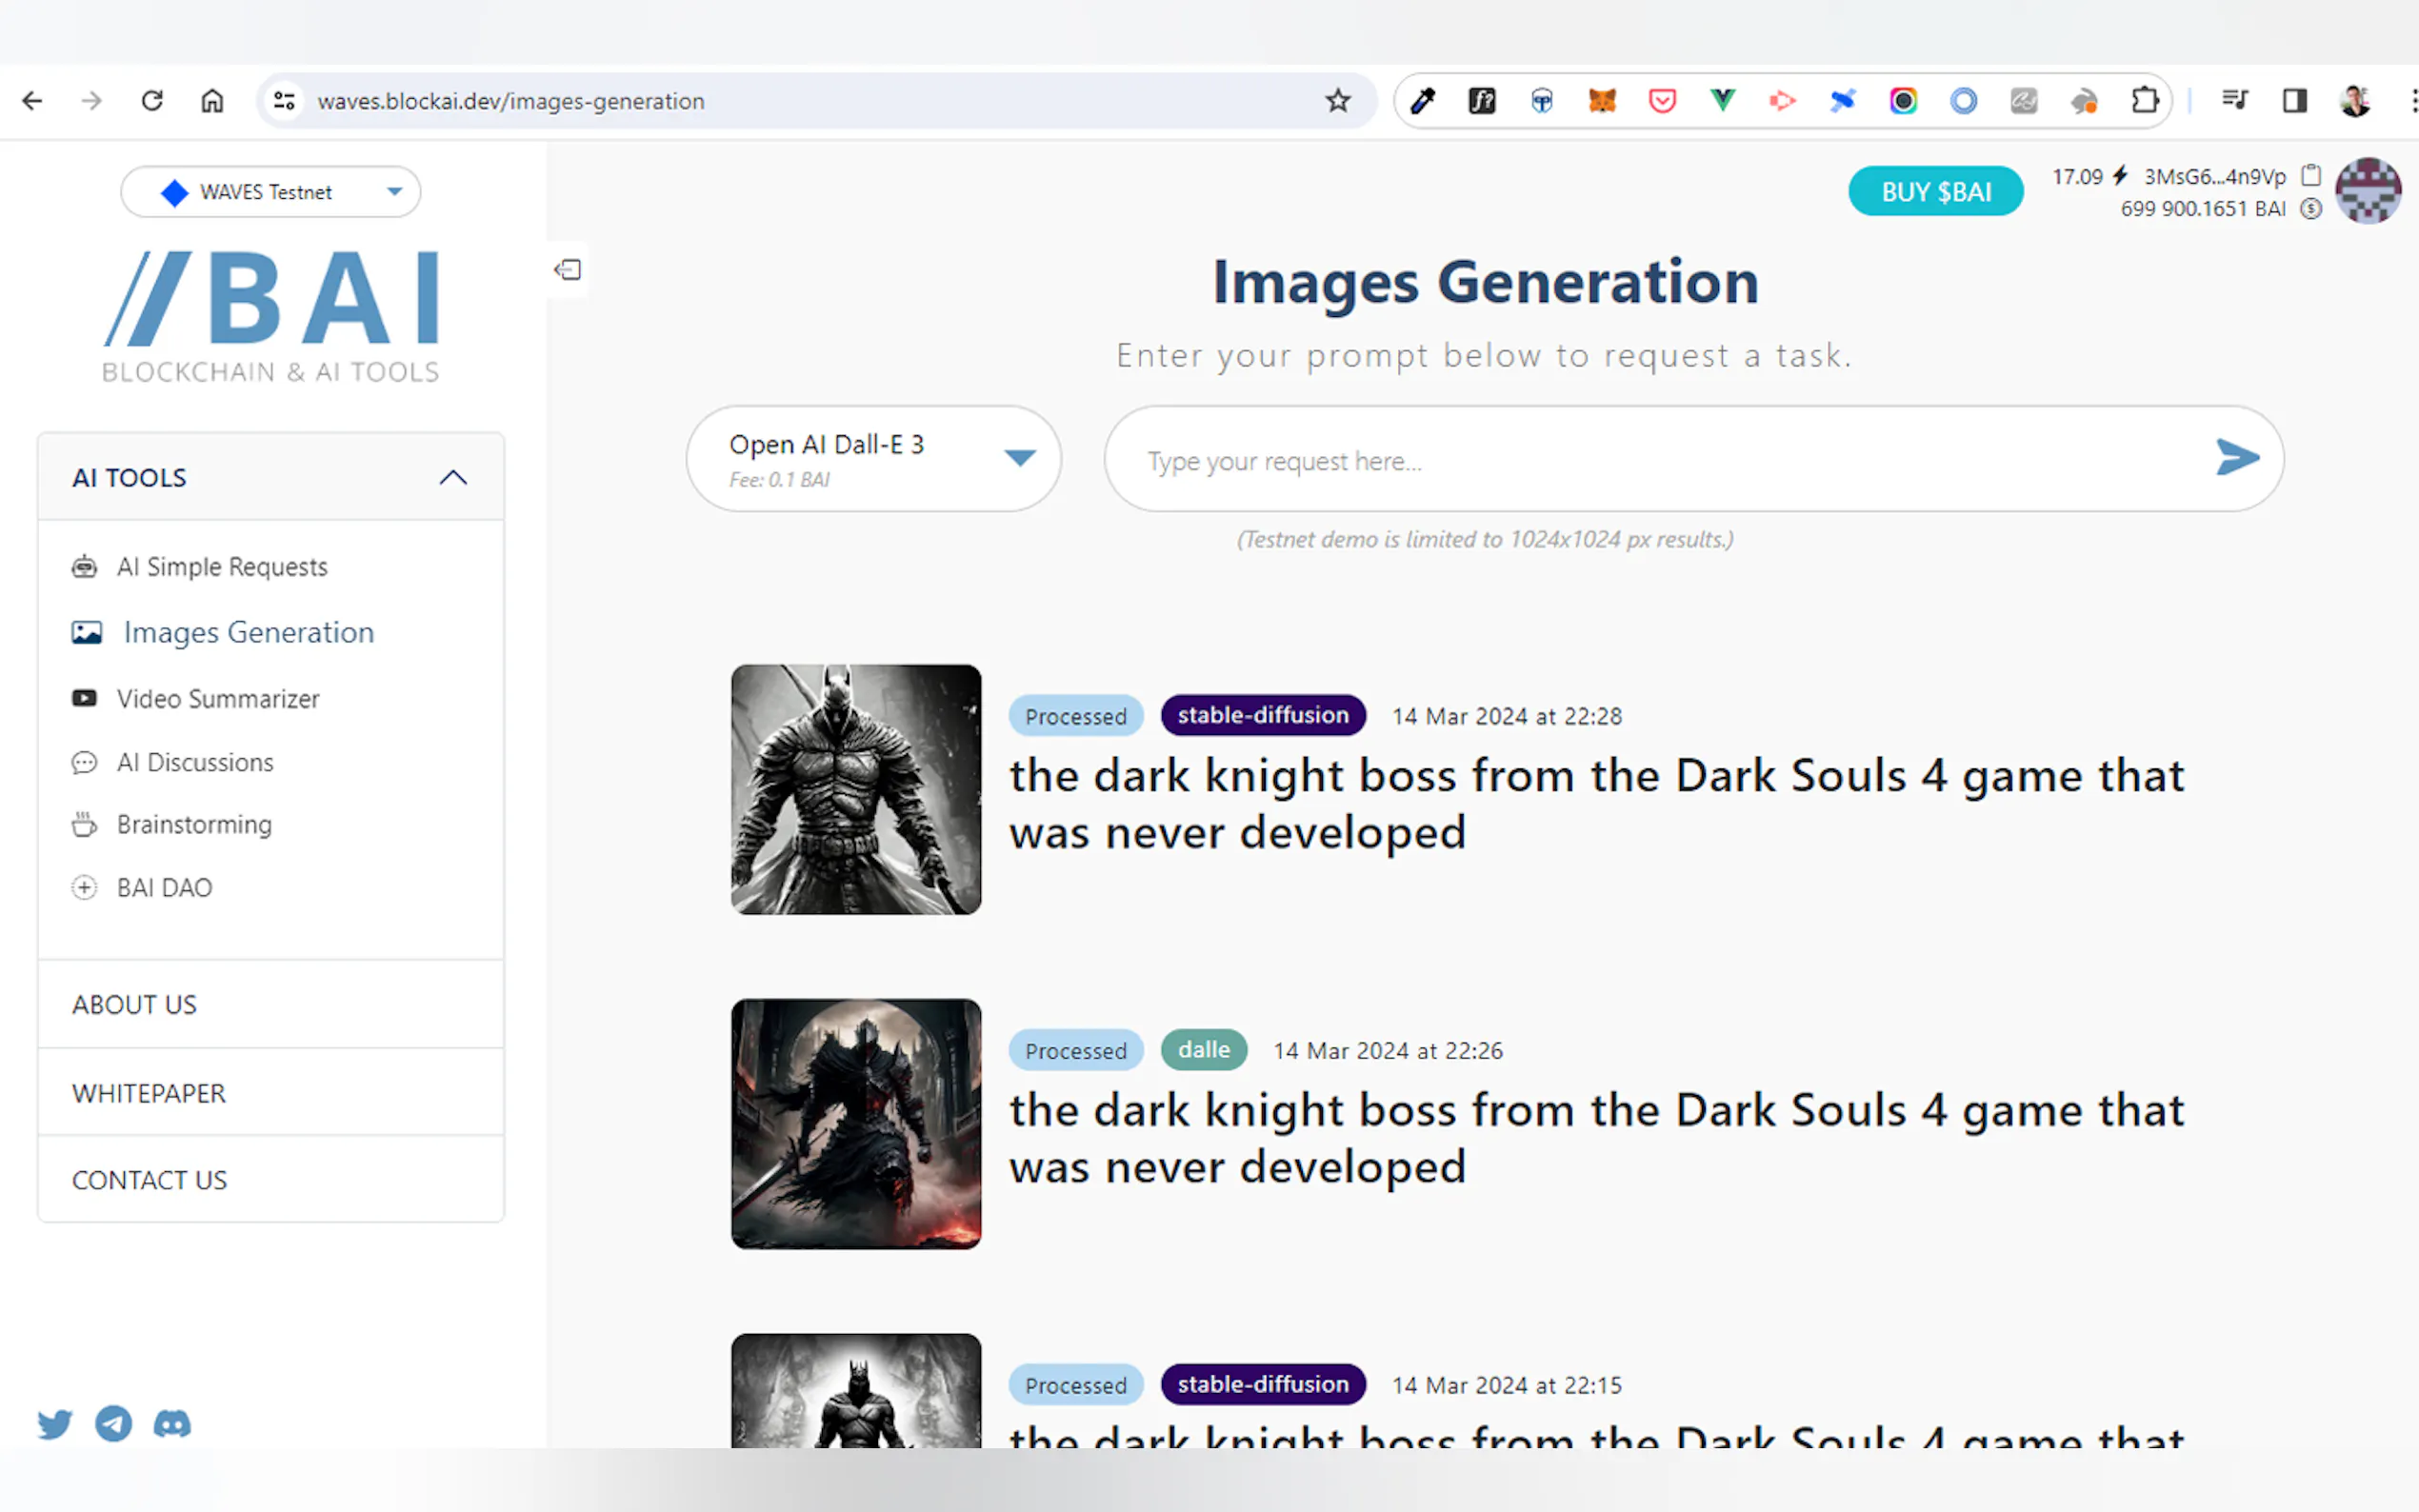Open the Telegram social link icon

coord(113,1423)
